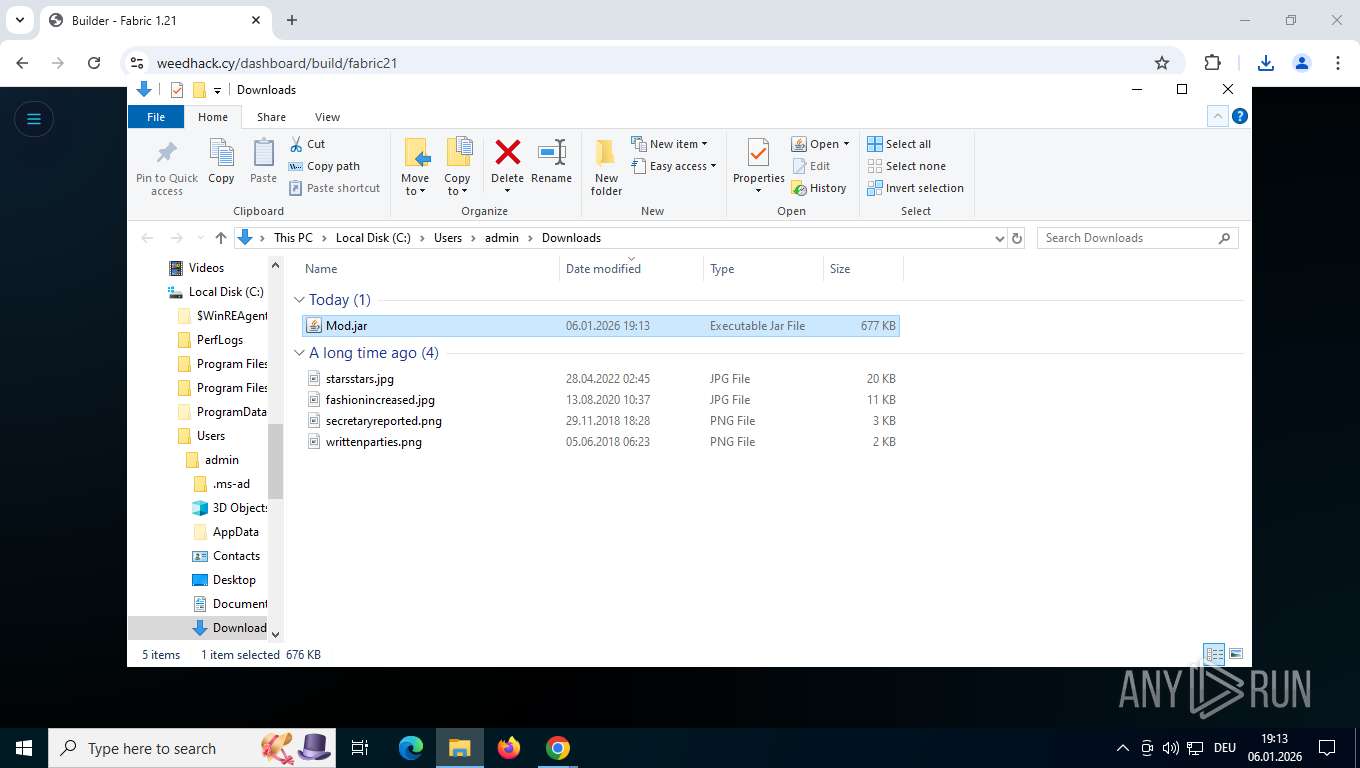Click the Copy ribbon button

(221, 162)
